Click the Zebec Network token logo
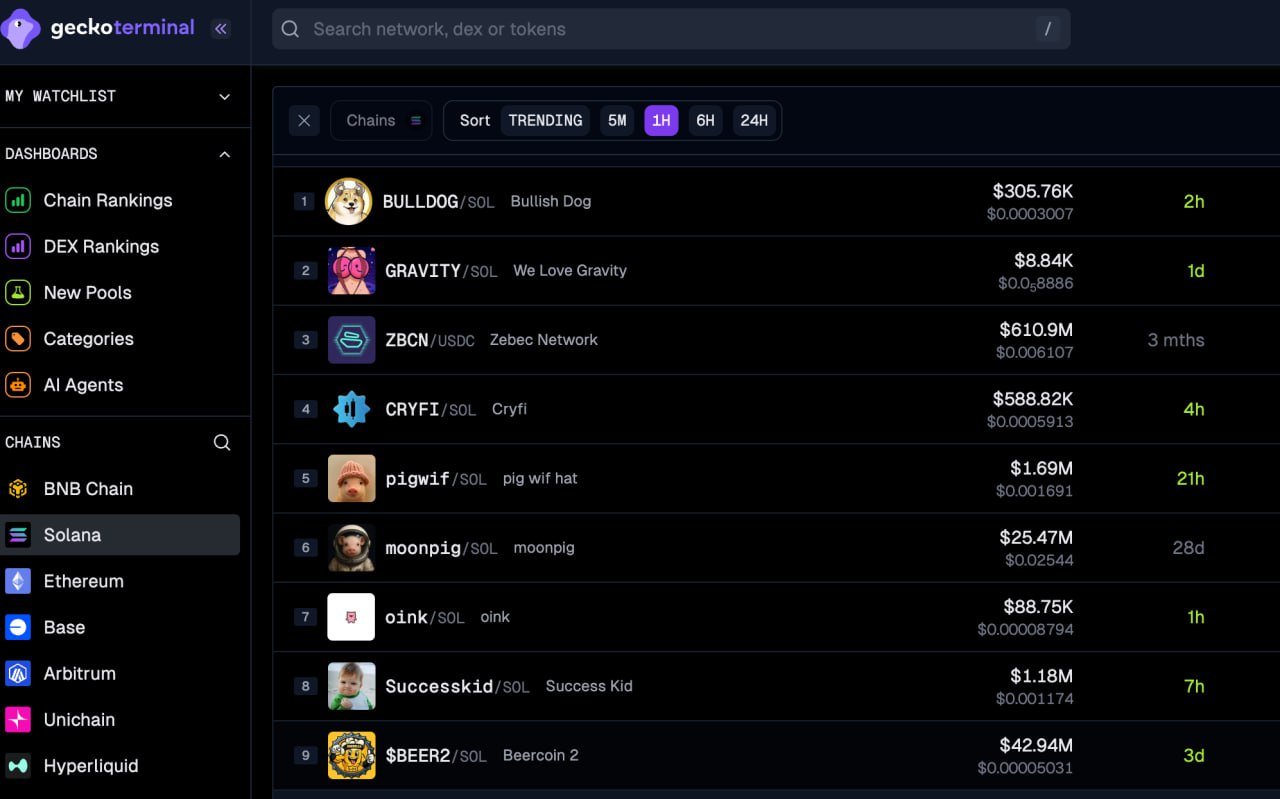 coord(351,340)
